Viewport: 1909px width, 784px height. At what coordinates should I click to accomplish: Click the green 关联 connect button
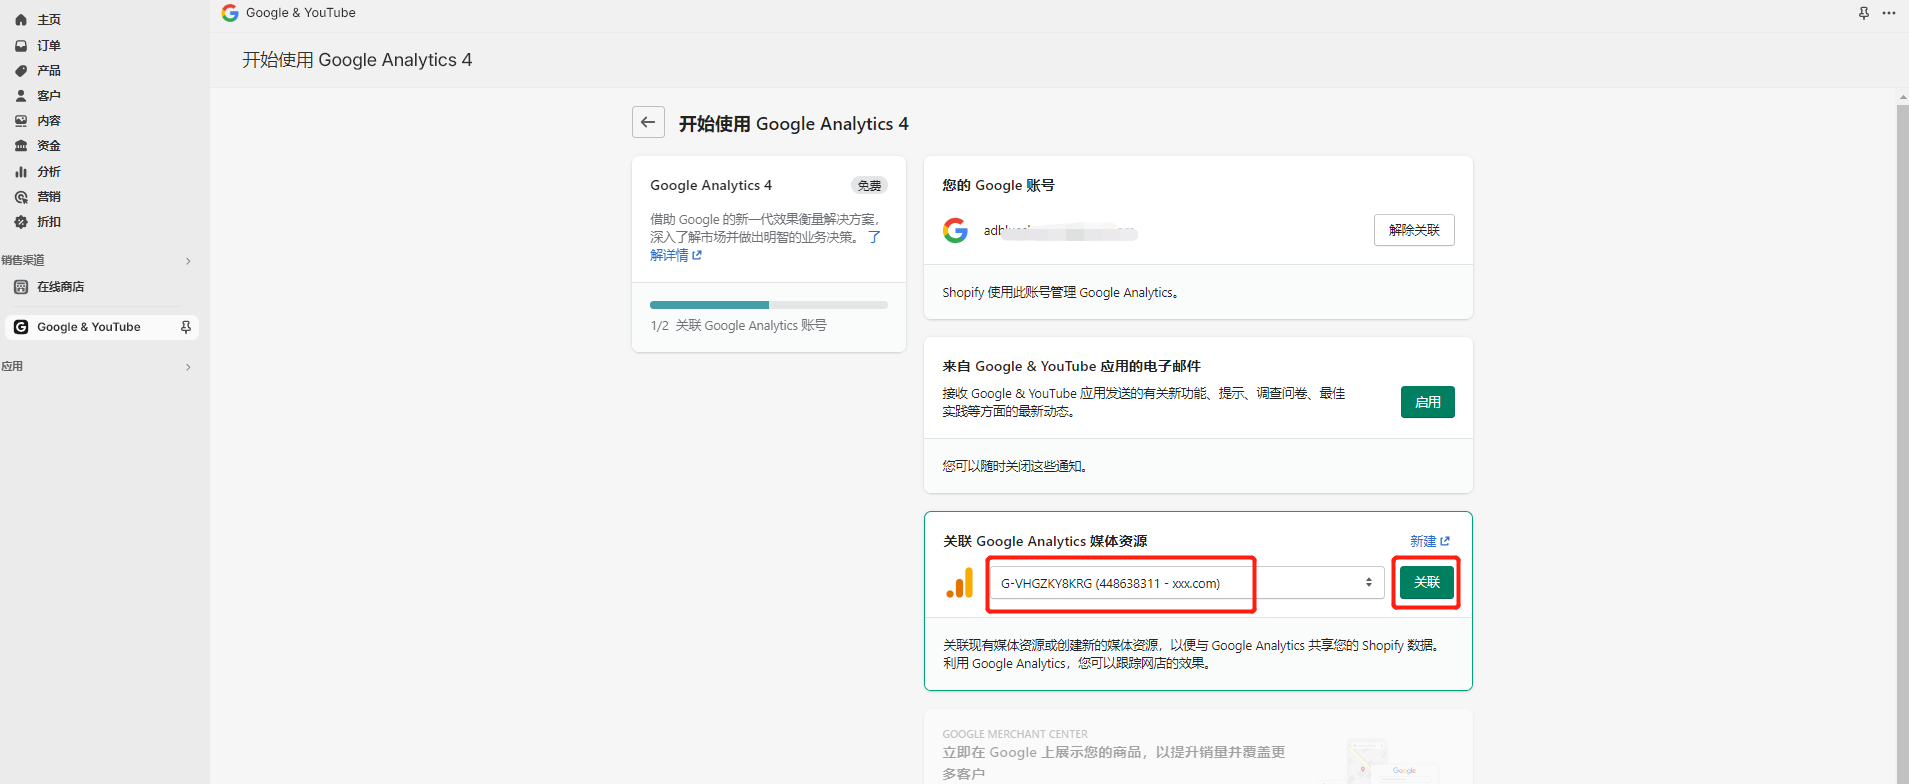click(x=1427, y=582)
